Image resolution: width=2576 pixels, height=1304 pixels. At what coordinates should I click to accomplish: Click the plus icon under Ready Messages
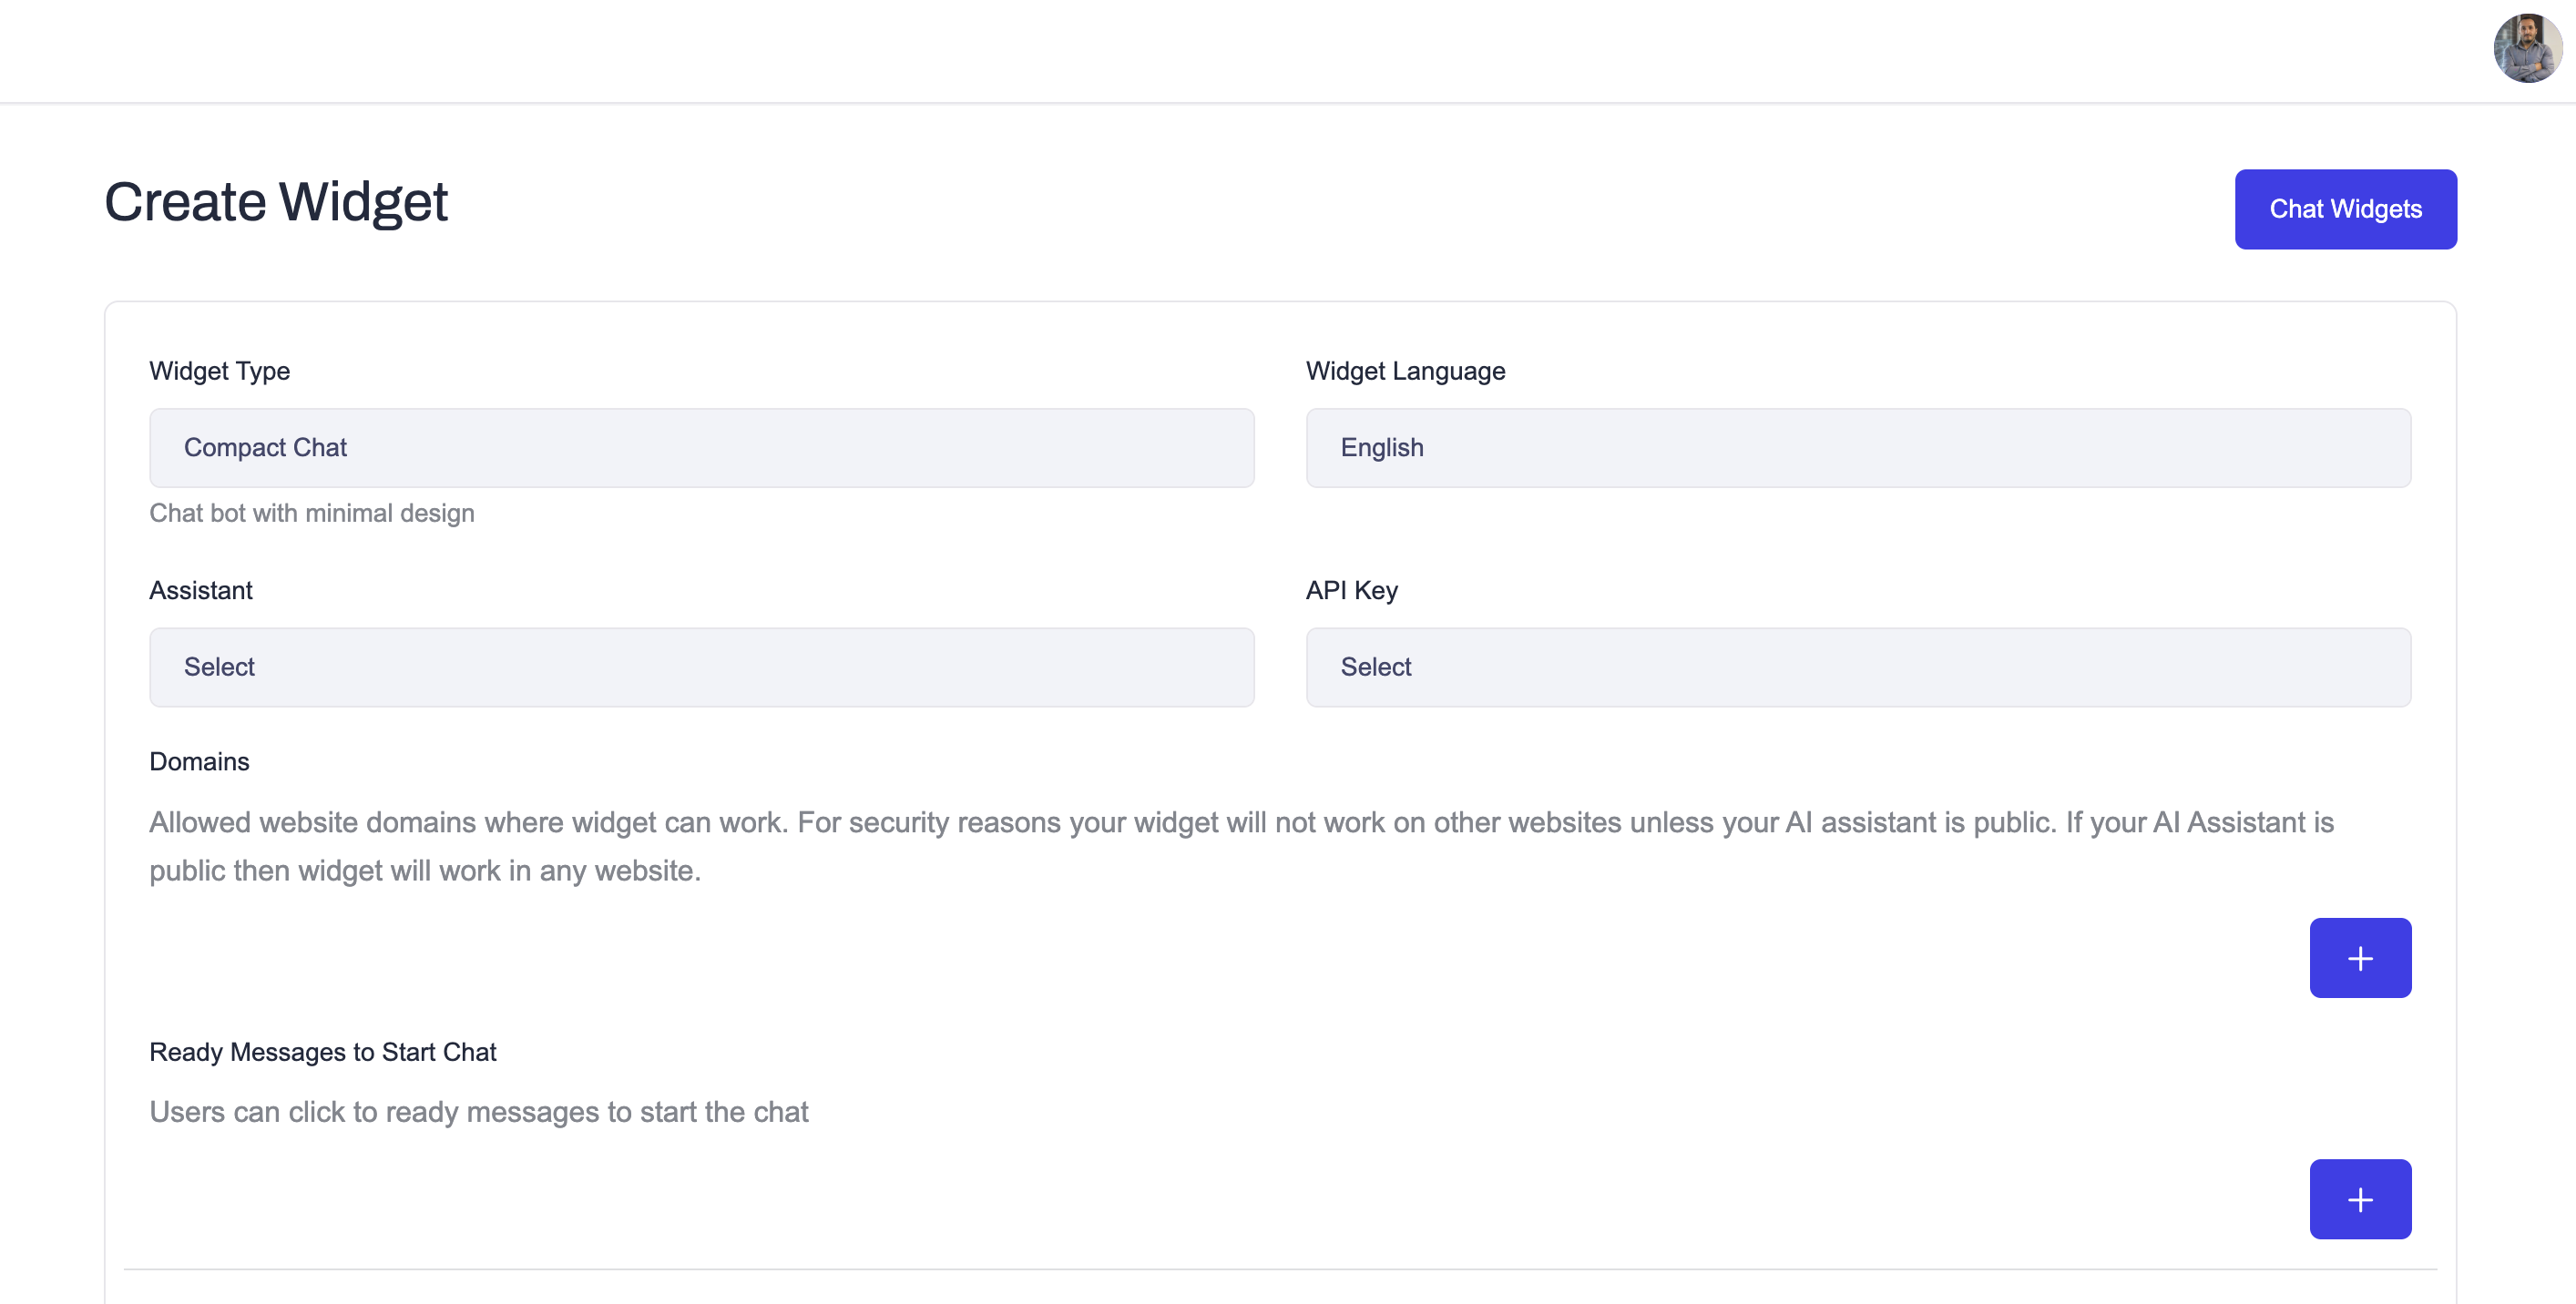pyautogui.click(x=2360, y=1199)
